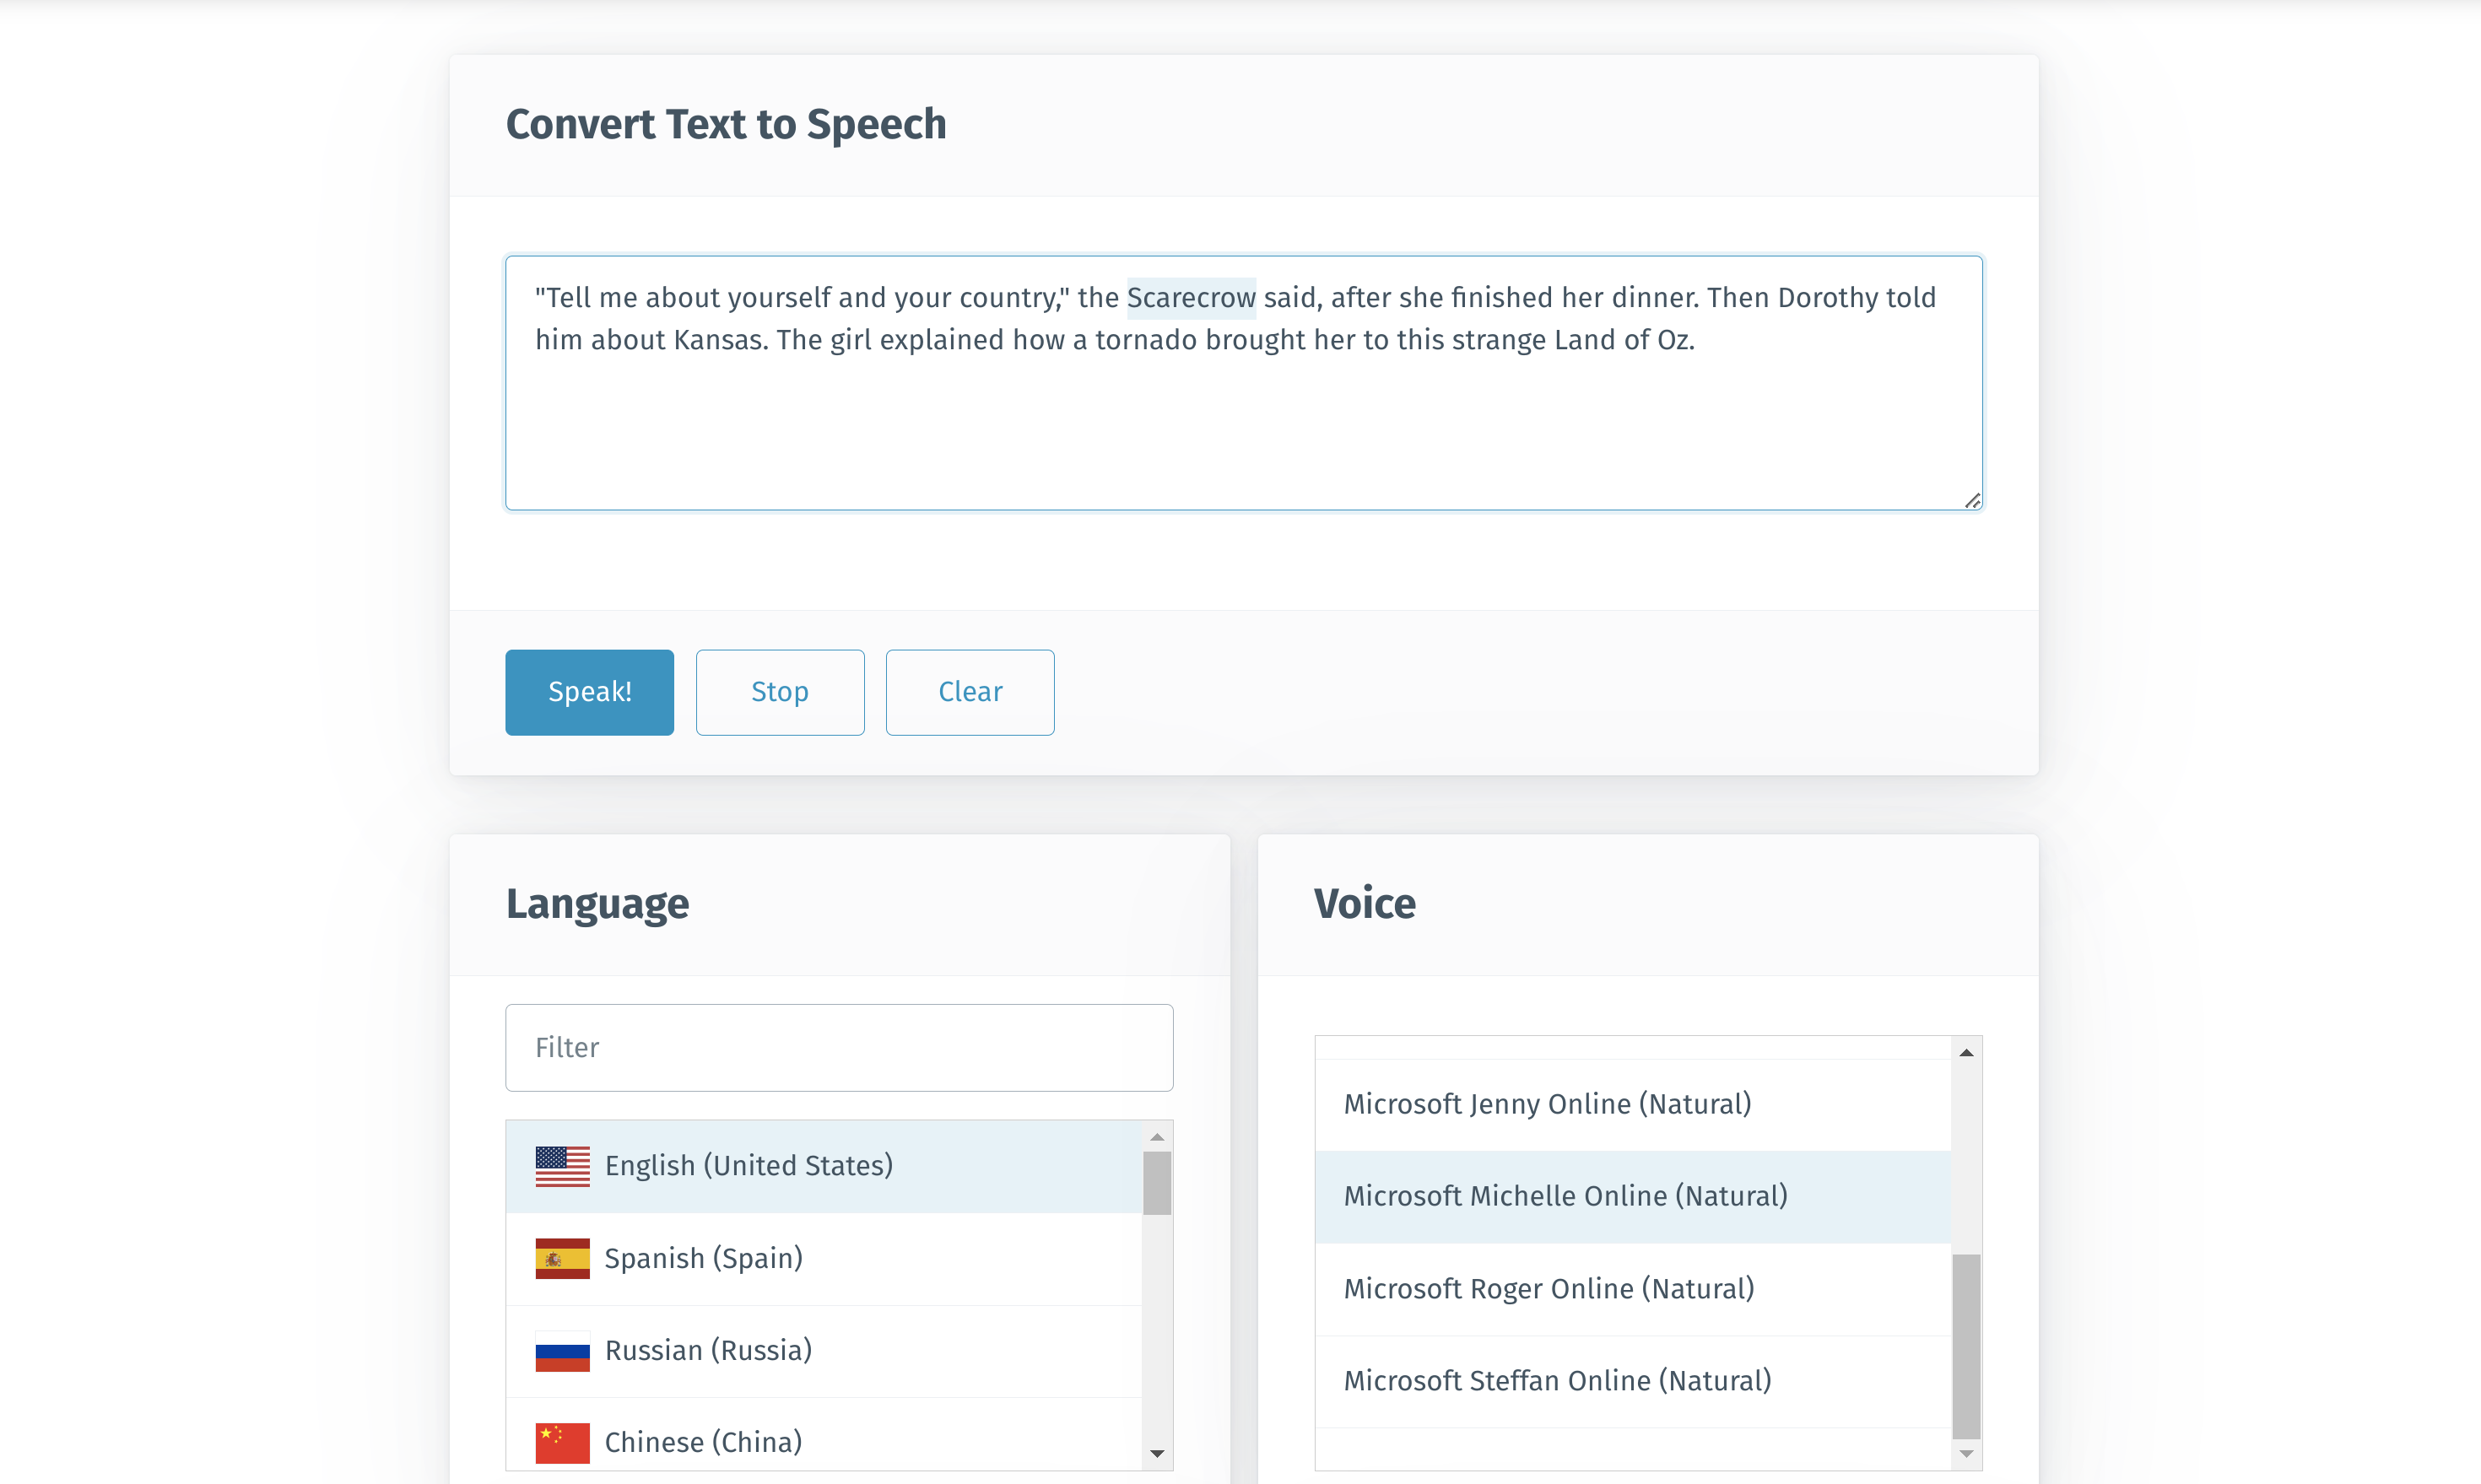Select the Microsoft Roger Online voice
The image size is (2481, 1484).
[x=1548, y=1289]
